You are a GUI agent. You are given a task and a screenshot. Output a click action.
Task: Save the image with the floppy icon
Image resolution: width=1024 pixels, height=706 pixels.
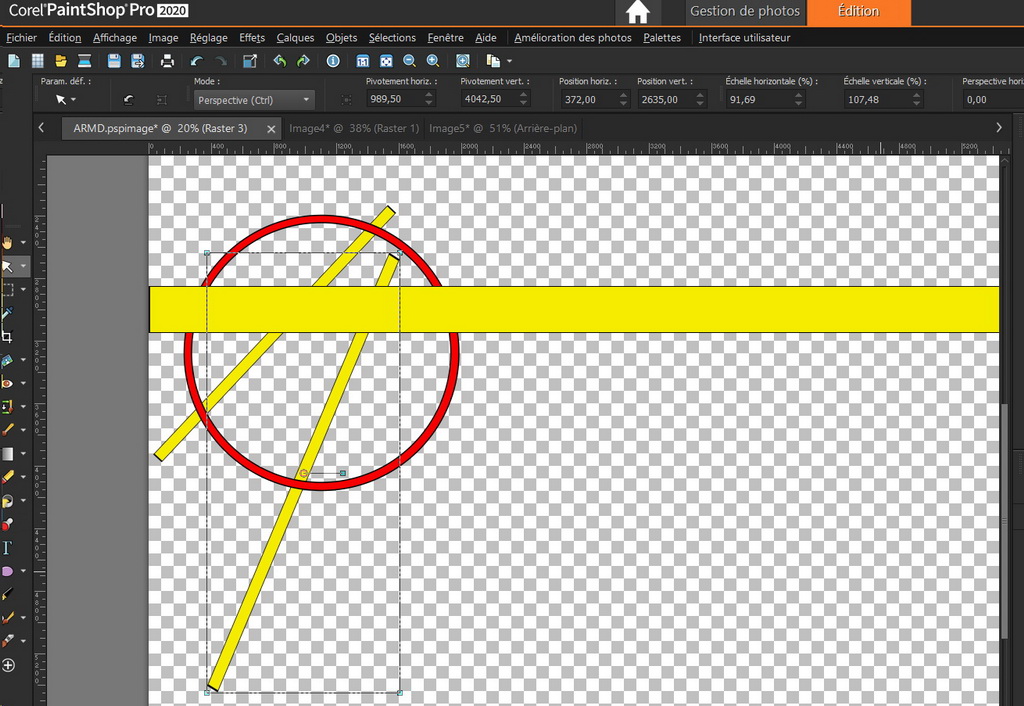click(x=114, y=61)
